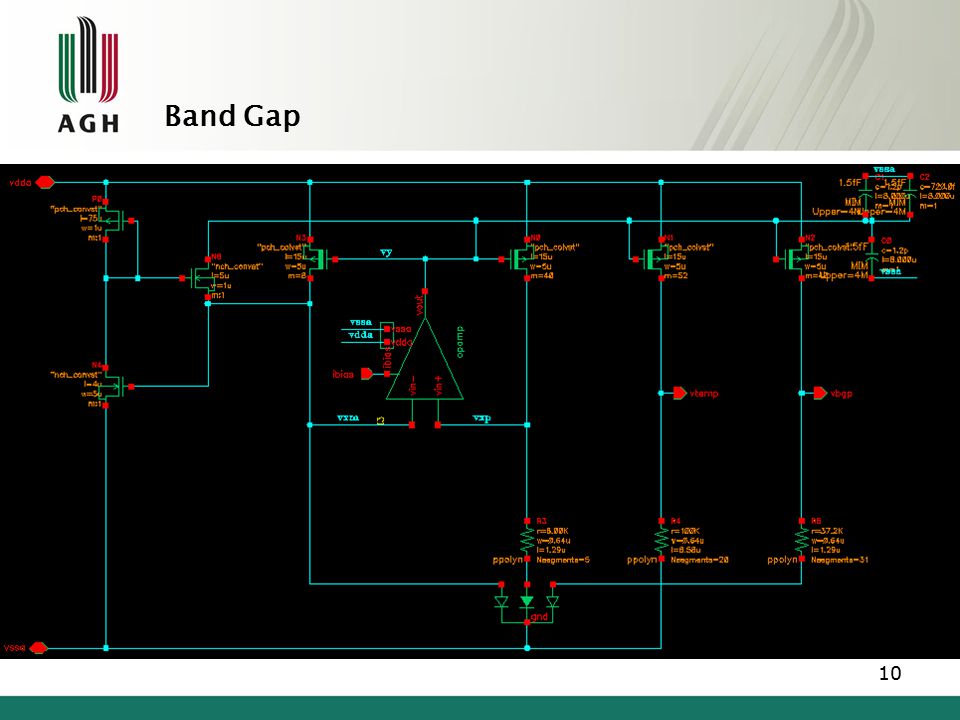
Task: Click the vxp net label
Action: (x=482, y=418)
